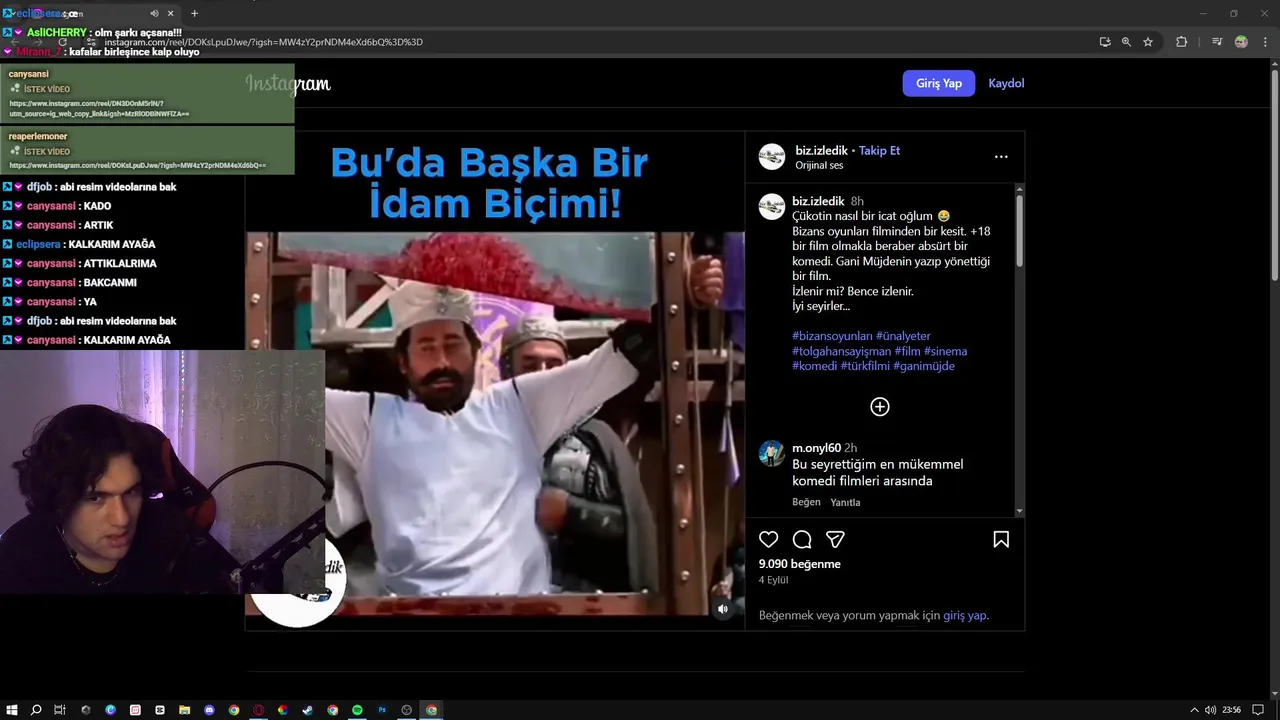Open the Orijinal ses audio link

(x=819, y=166)
